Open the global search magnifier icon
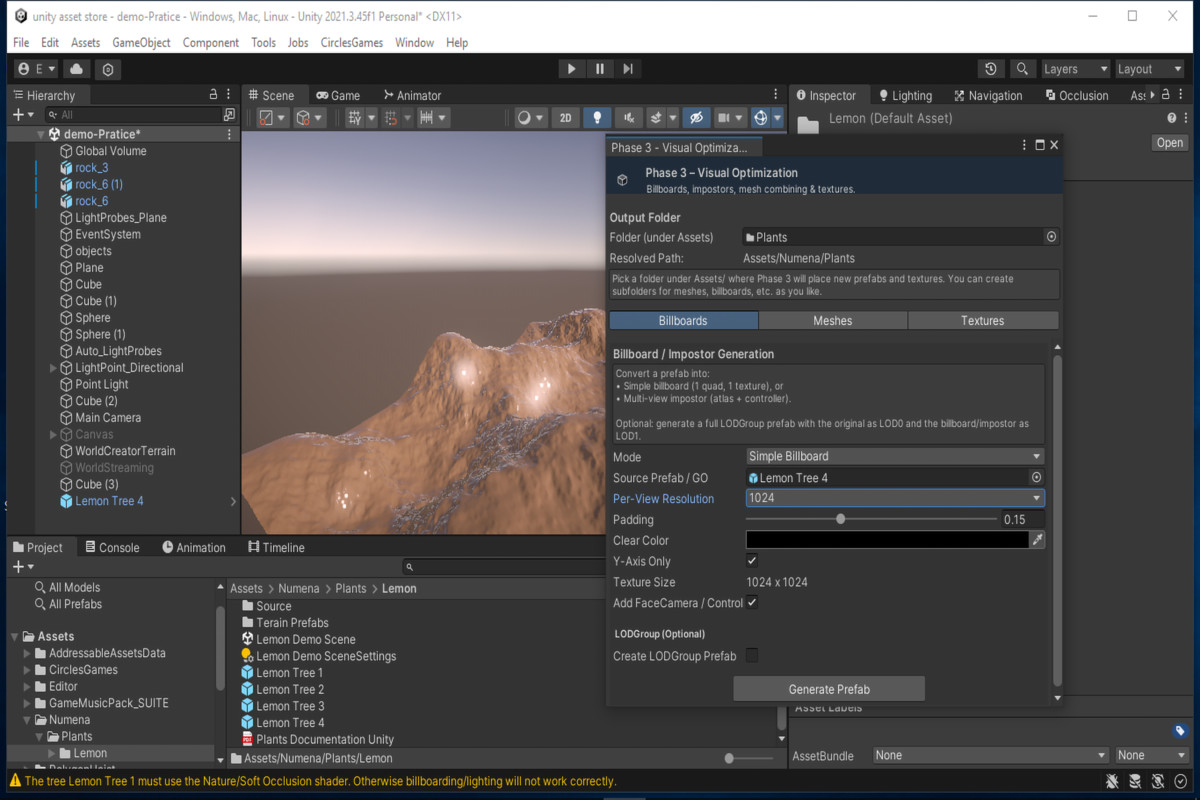 [1021, 69]
